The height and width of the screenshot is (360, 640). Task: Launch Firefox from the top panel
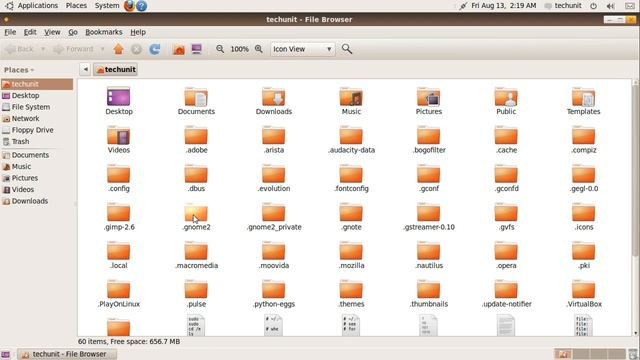coord(129,6)
